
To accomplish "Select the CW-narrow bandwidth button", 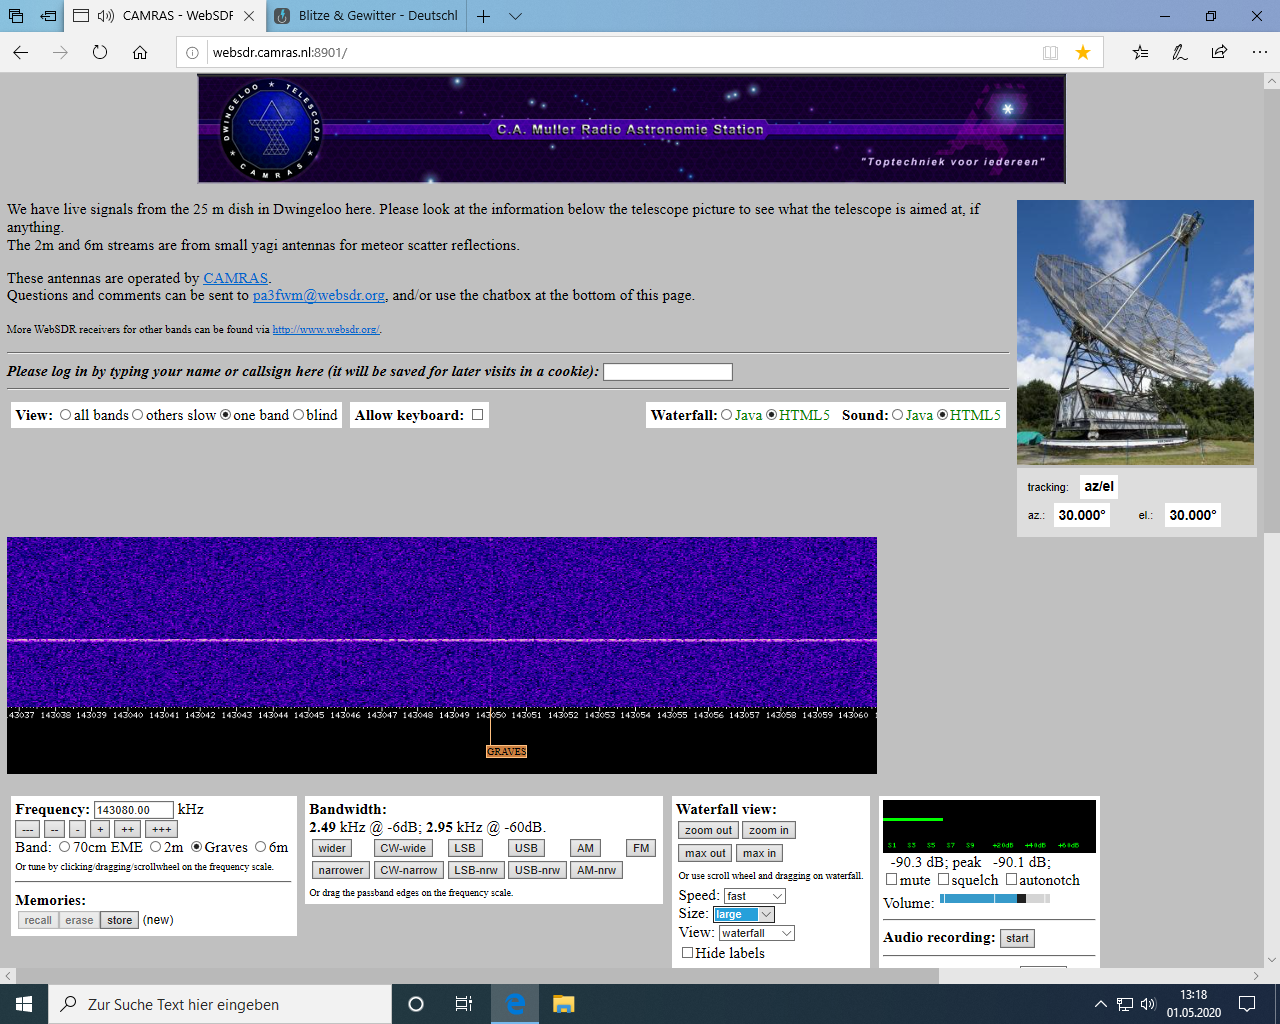I will click(408, 870).
